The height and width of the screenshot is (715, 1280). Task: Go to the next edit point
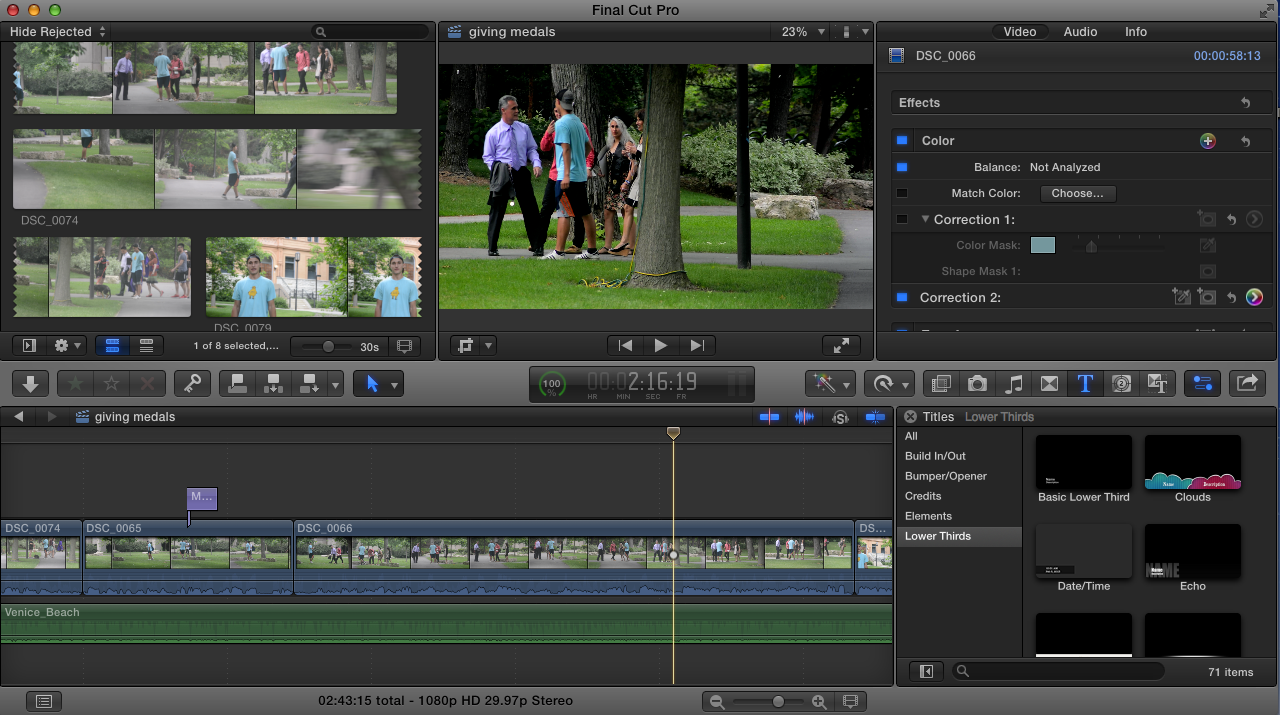(x=697, y=345)
